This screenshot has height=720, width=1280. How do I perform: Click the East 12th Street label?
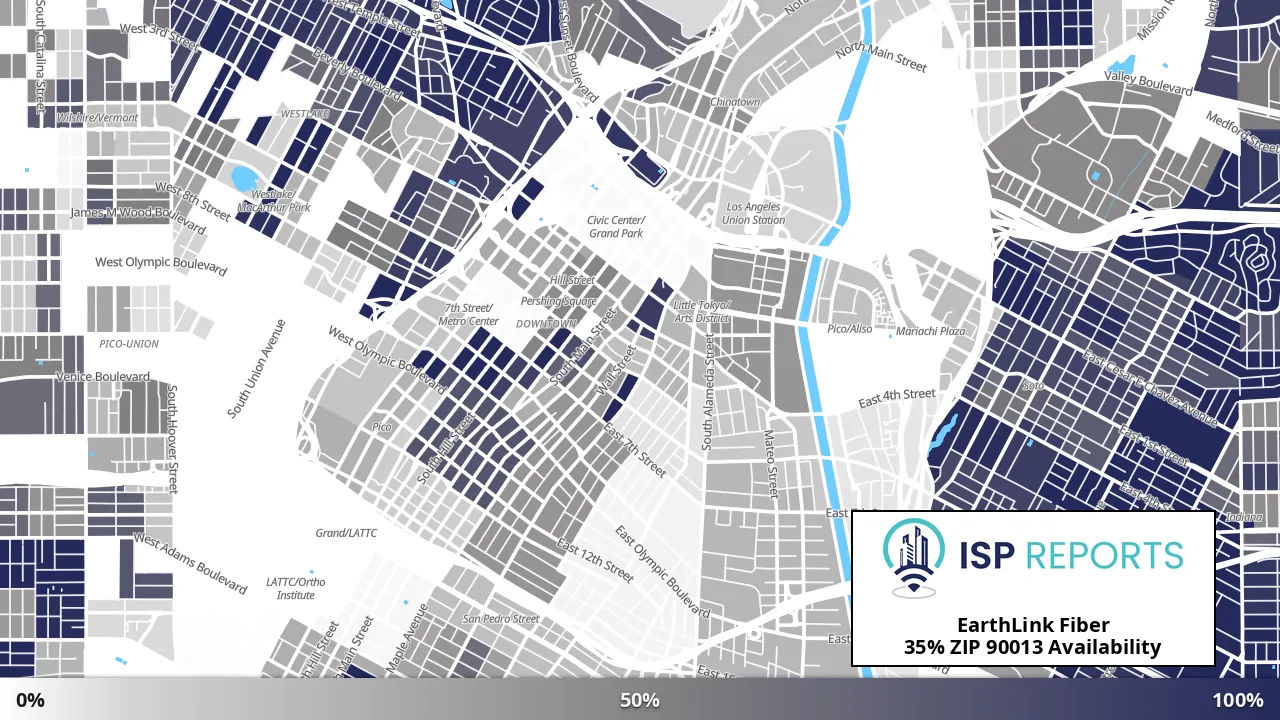(x=595, y=560)
